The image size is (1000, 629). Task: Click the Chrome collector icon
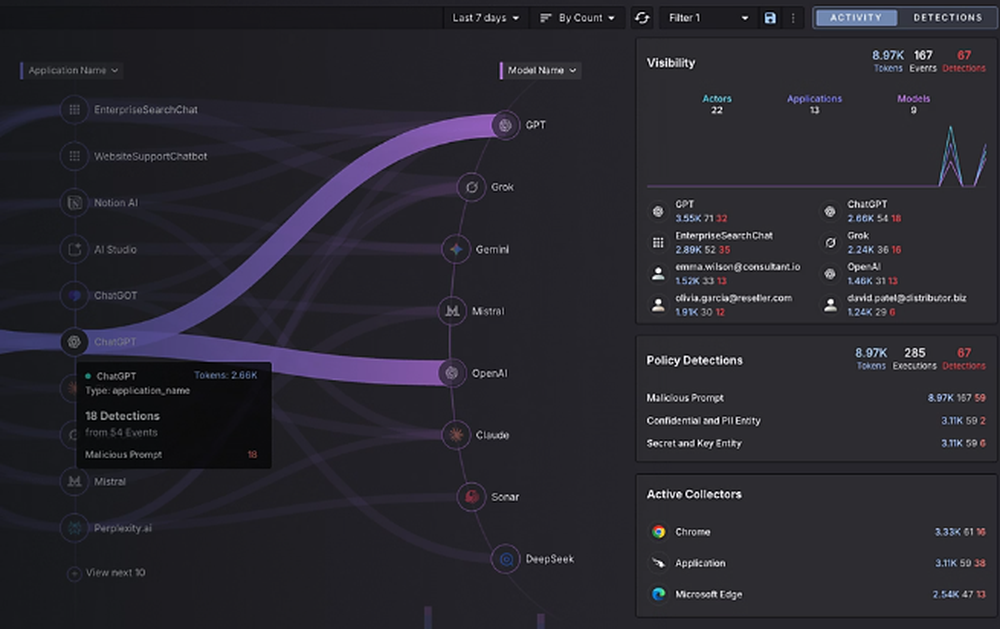659,532
